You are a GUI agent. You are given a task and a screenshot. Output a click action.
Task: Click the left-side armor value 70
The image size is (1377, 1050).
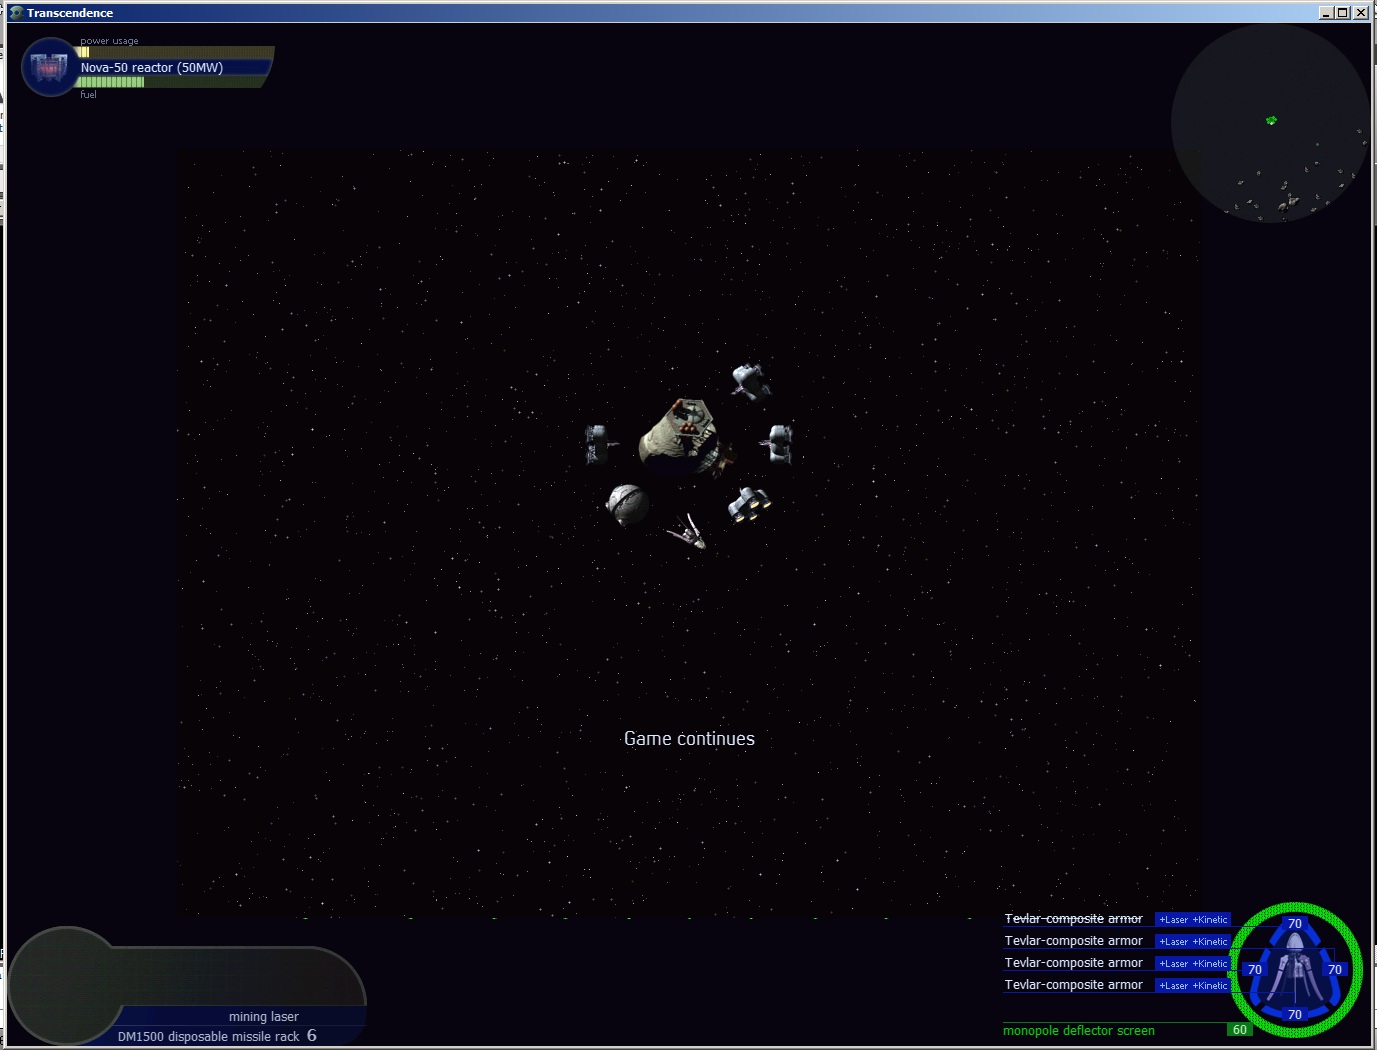(x=1255, y=970)
